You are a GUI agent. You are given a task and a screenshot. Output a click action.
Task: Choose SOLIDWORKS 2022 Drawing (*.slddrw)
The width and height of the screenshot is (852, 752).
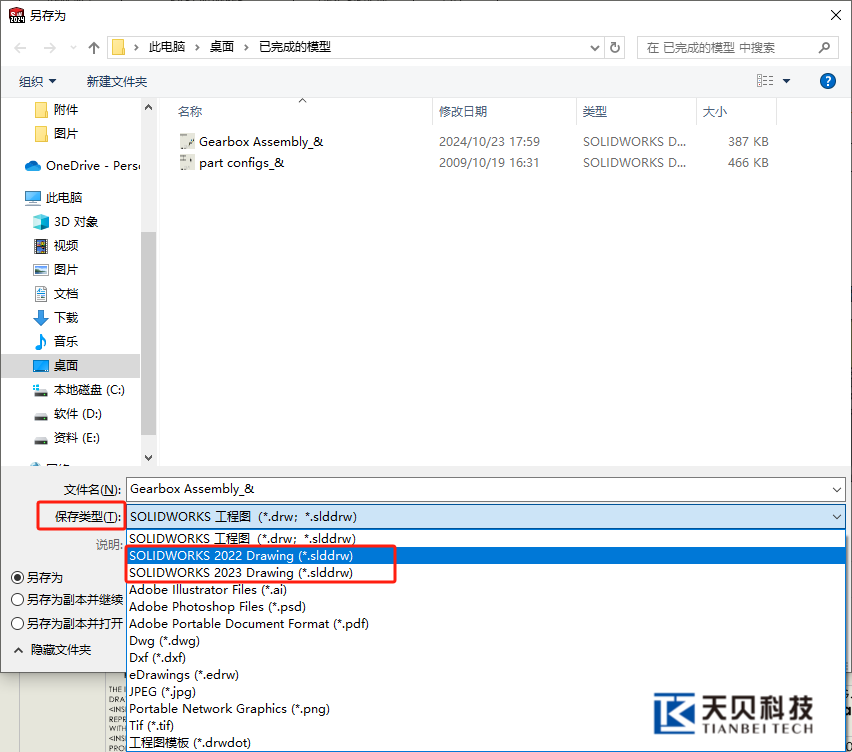[486, 555]
